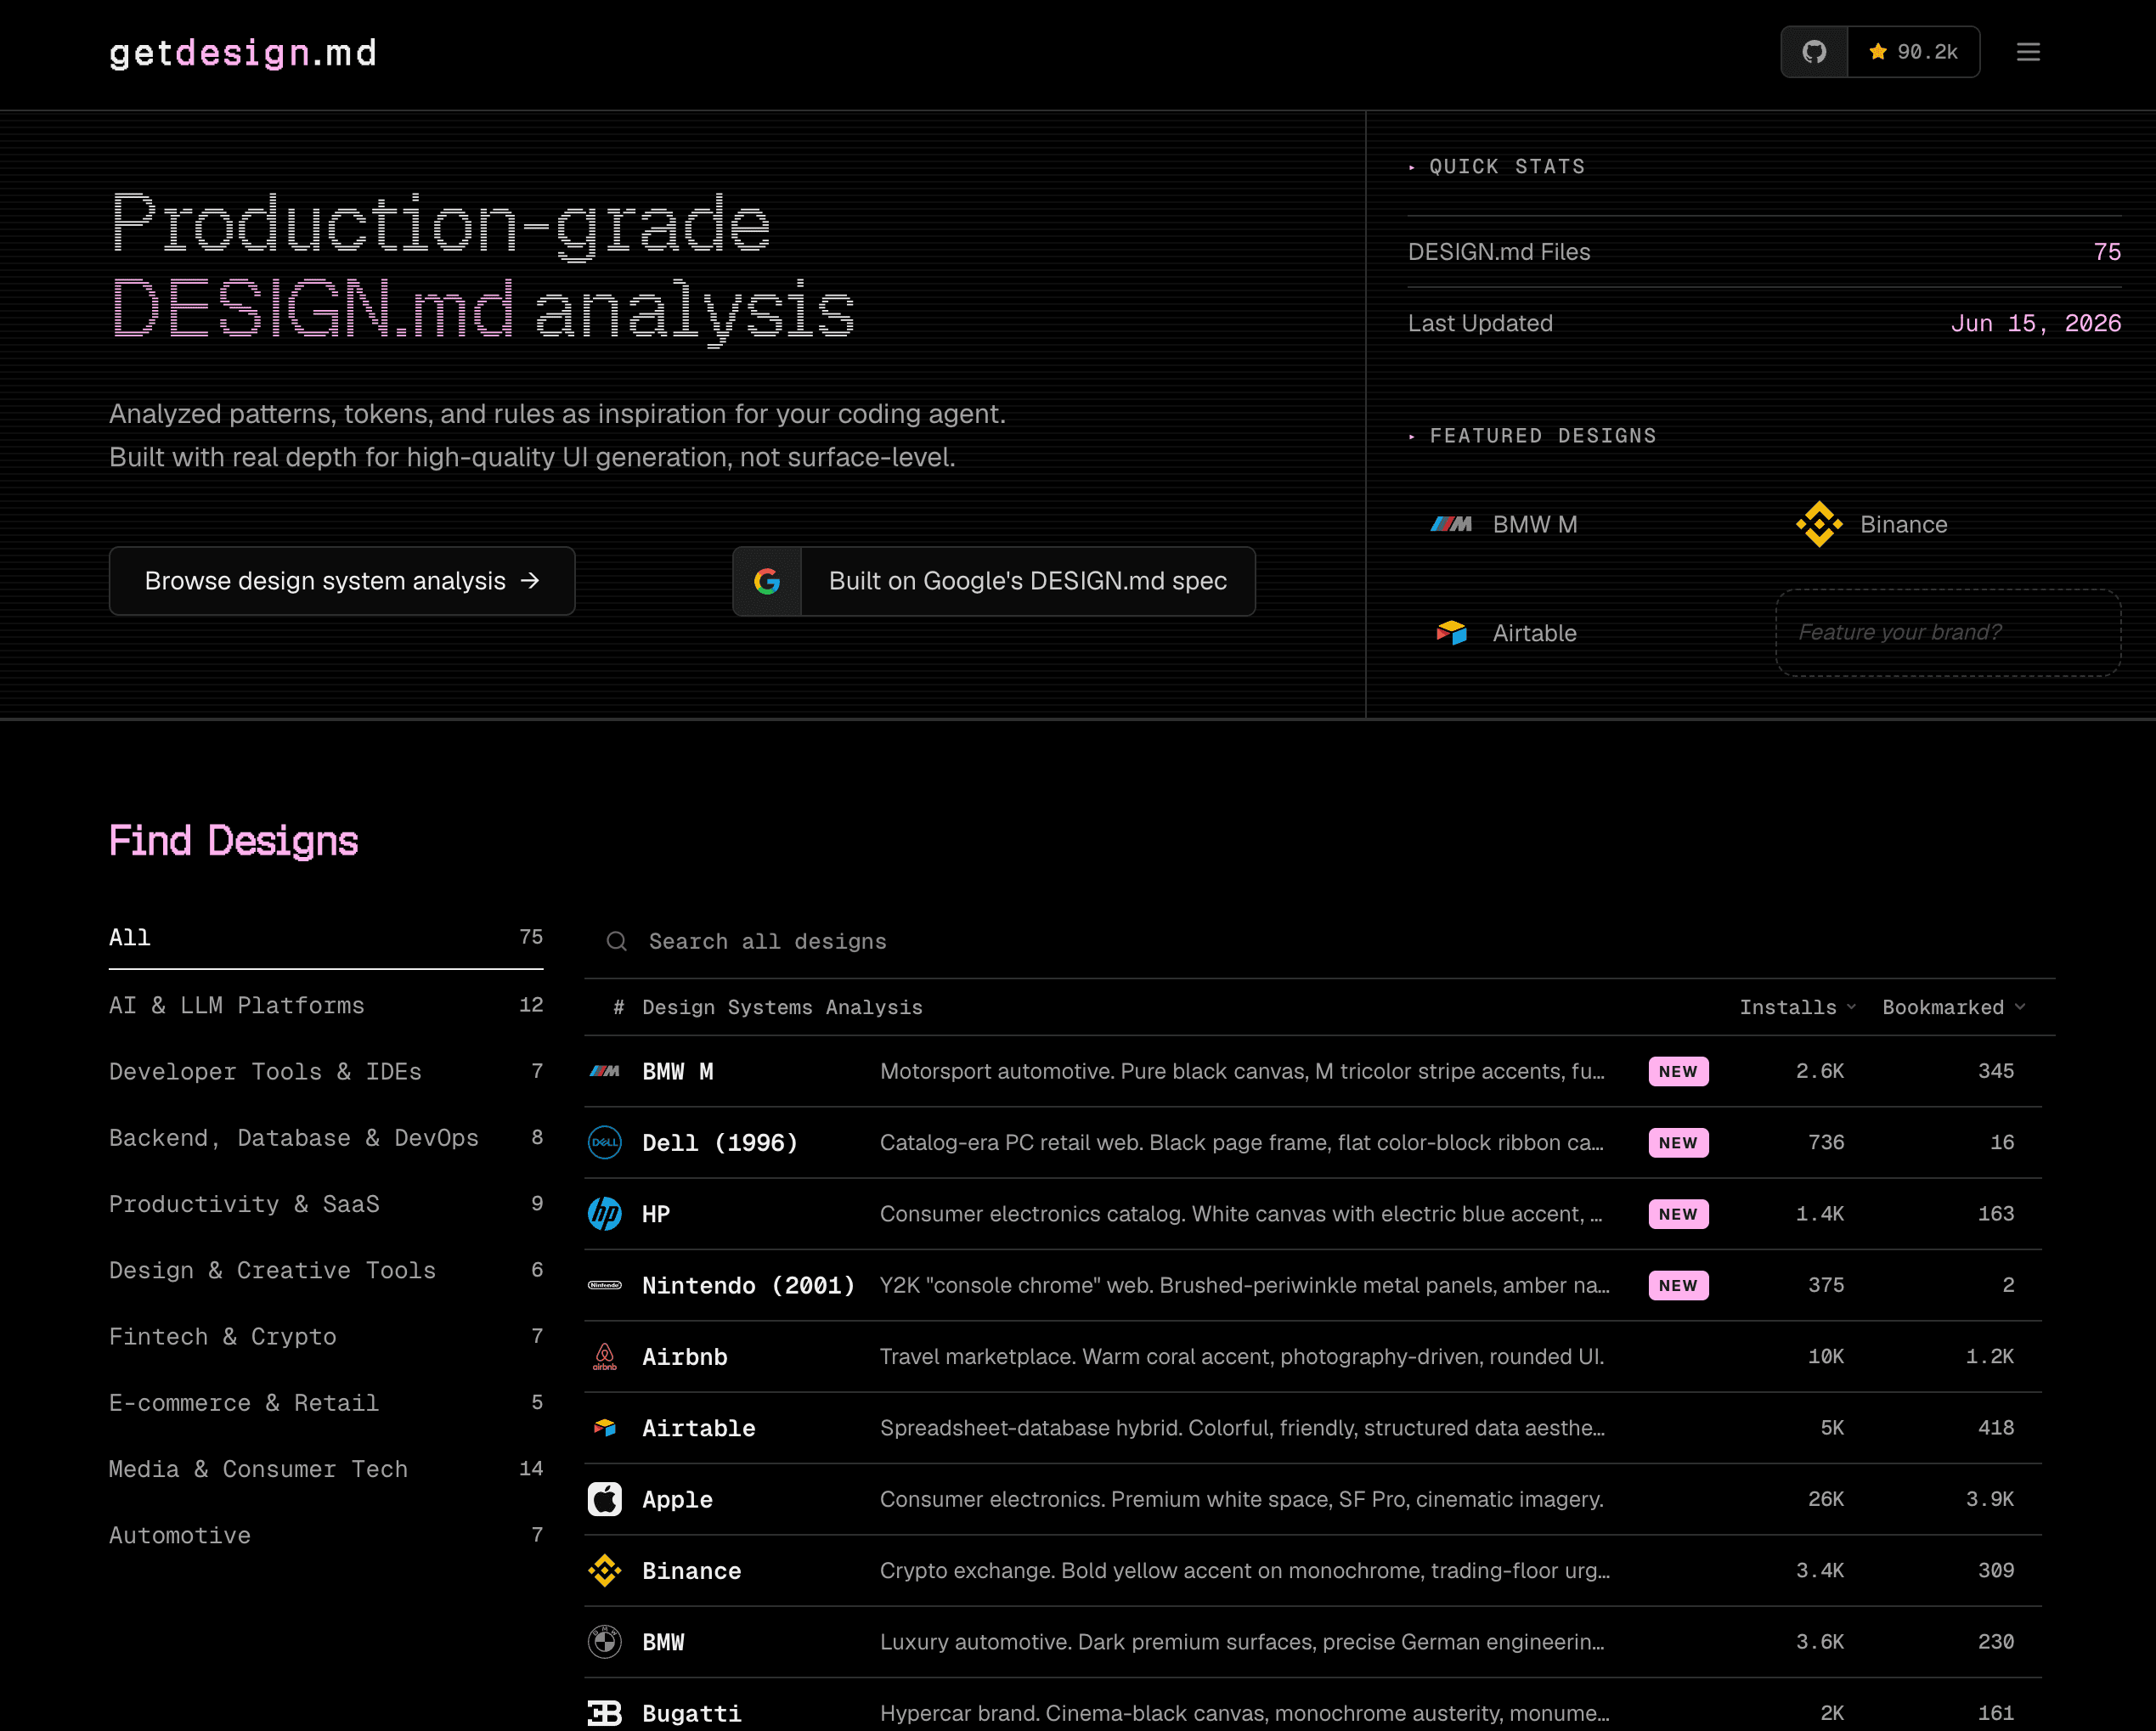The image size is (2156, 1731).
Task: Click the Binance logo in Featured Designs
Action: click(x=1819, y=524)
